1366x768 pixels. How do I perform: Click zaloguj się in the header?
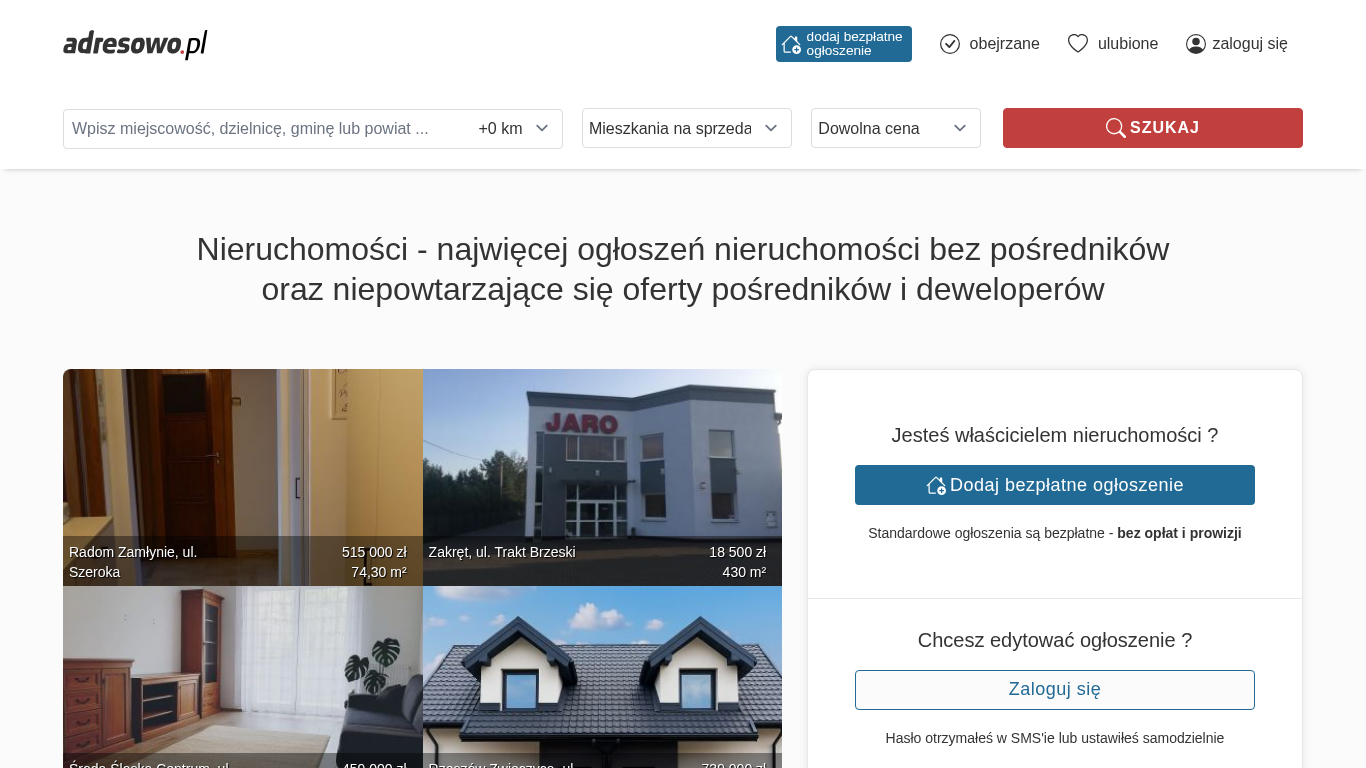(x=1237, y=44)
